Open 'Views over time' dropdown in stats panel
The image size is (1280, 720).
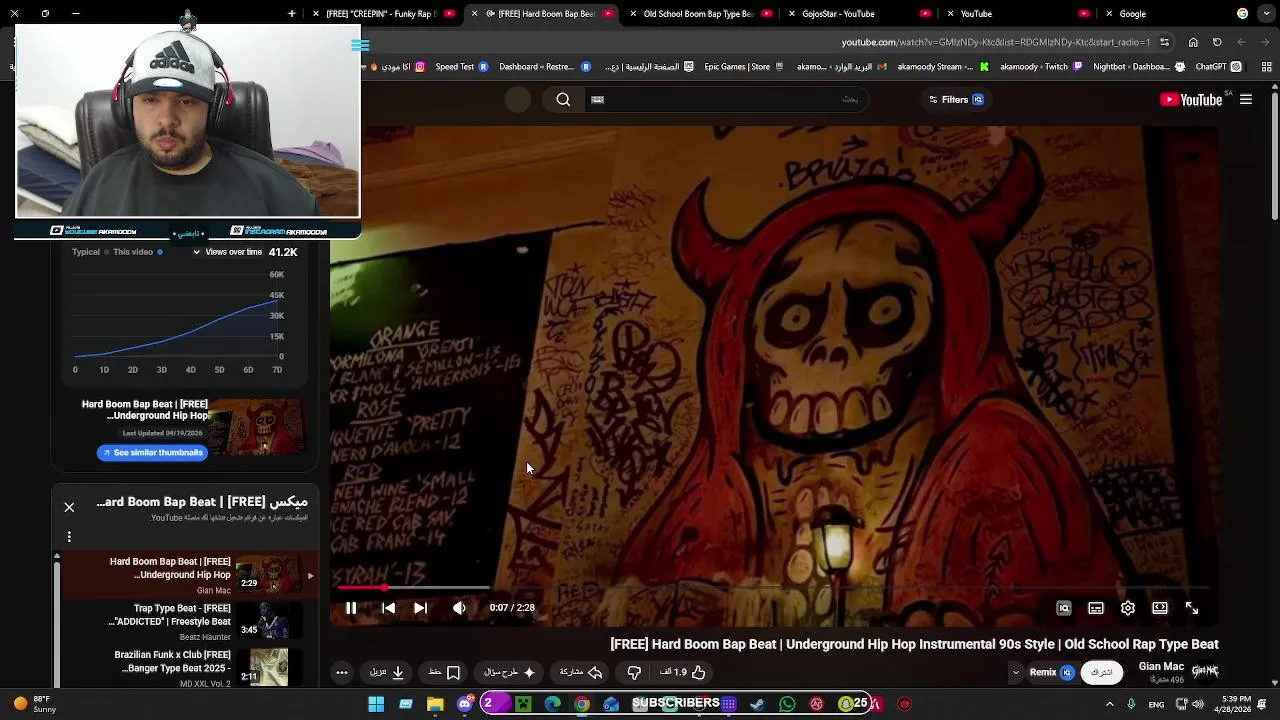click(228, 252)
